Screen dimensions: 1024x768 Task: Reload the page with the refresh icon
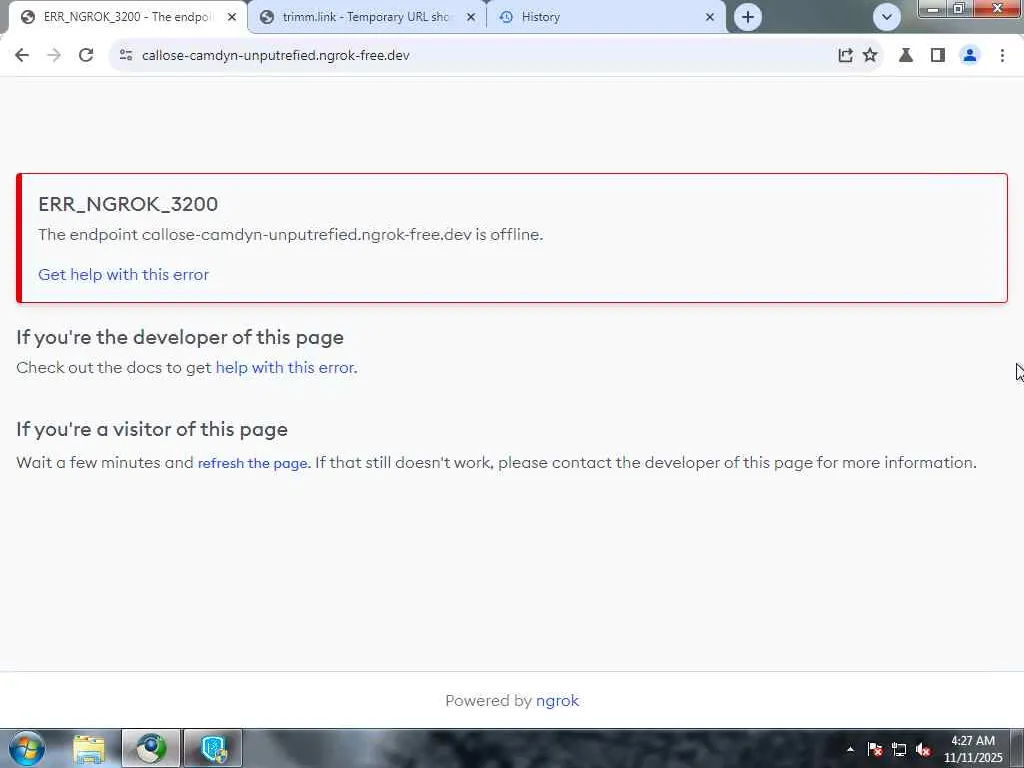click(x=86, y=55)
